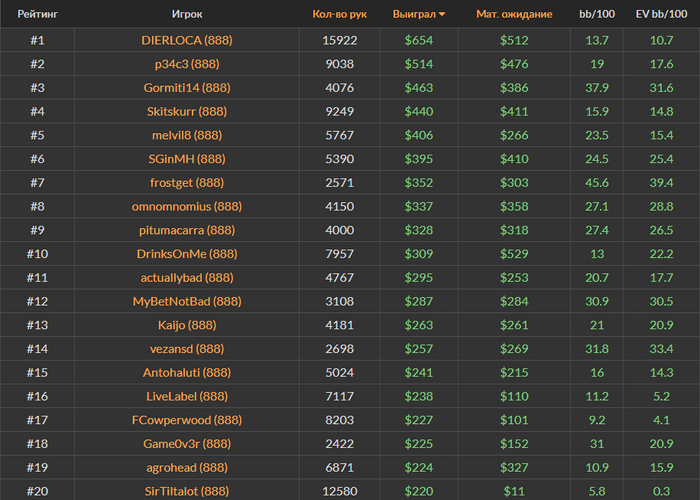Click the Рейтинг column header
The height and width of the screenshot is (500, 700).
click(x=38, y=14)
